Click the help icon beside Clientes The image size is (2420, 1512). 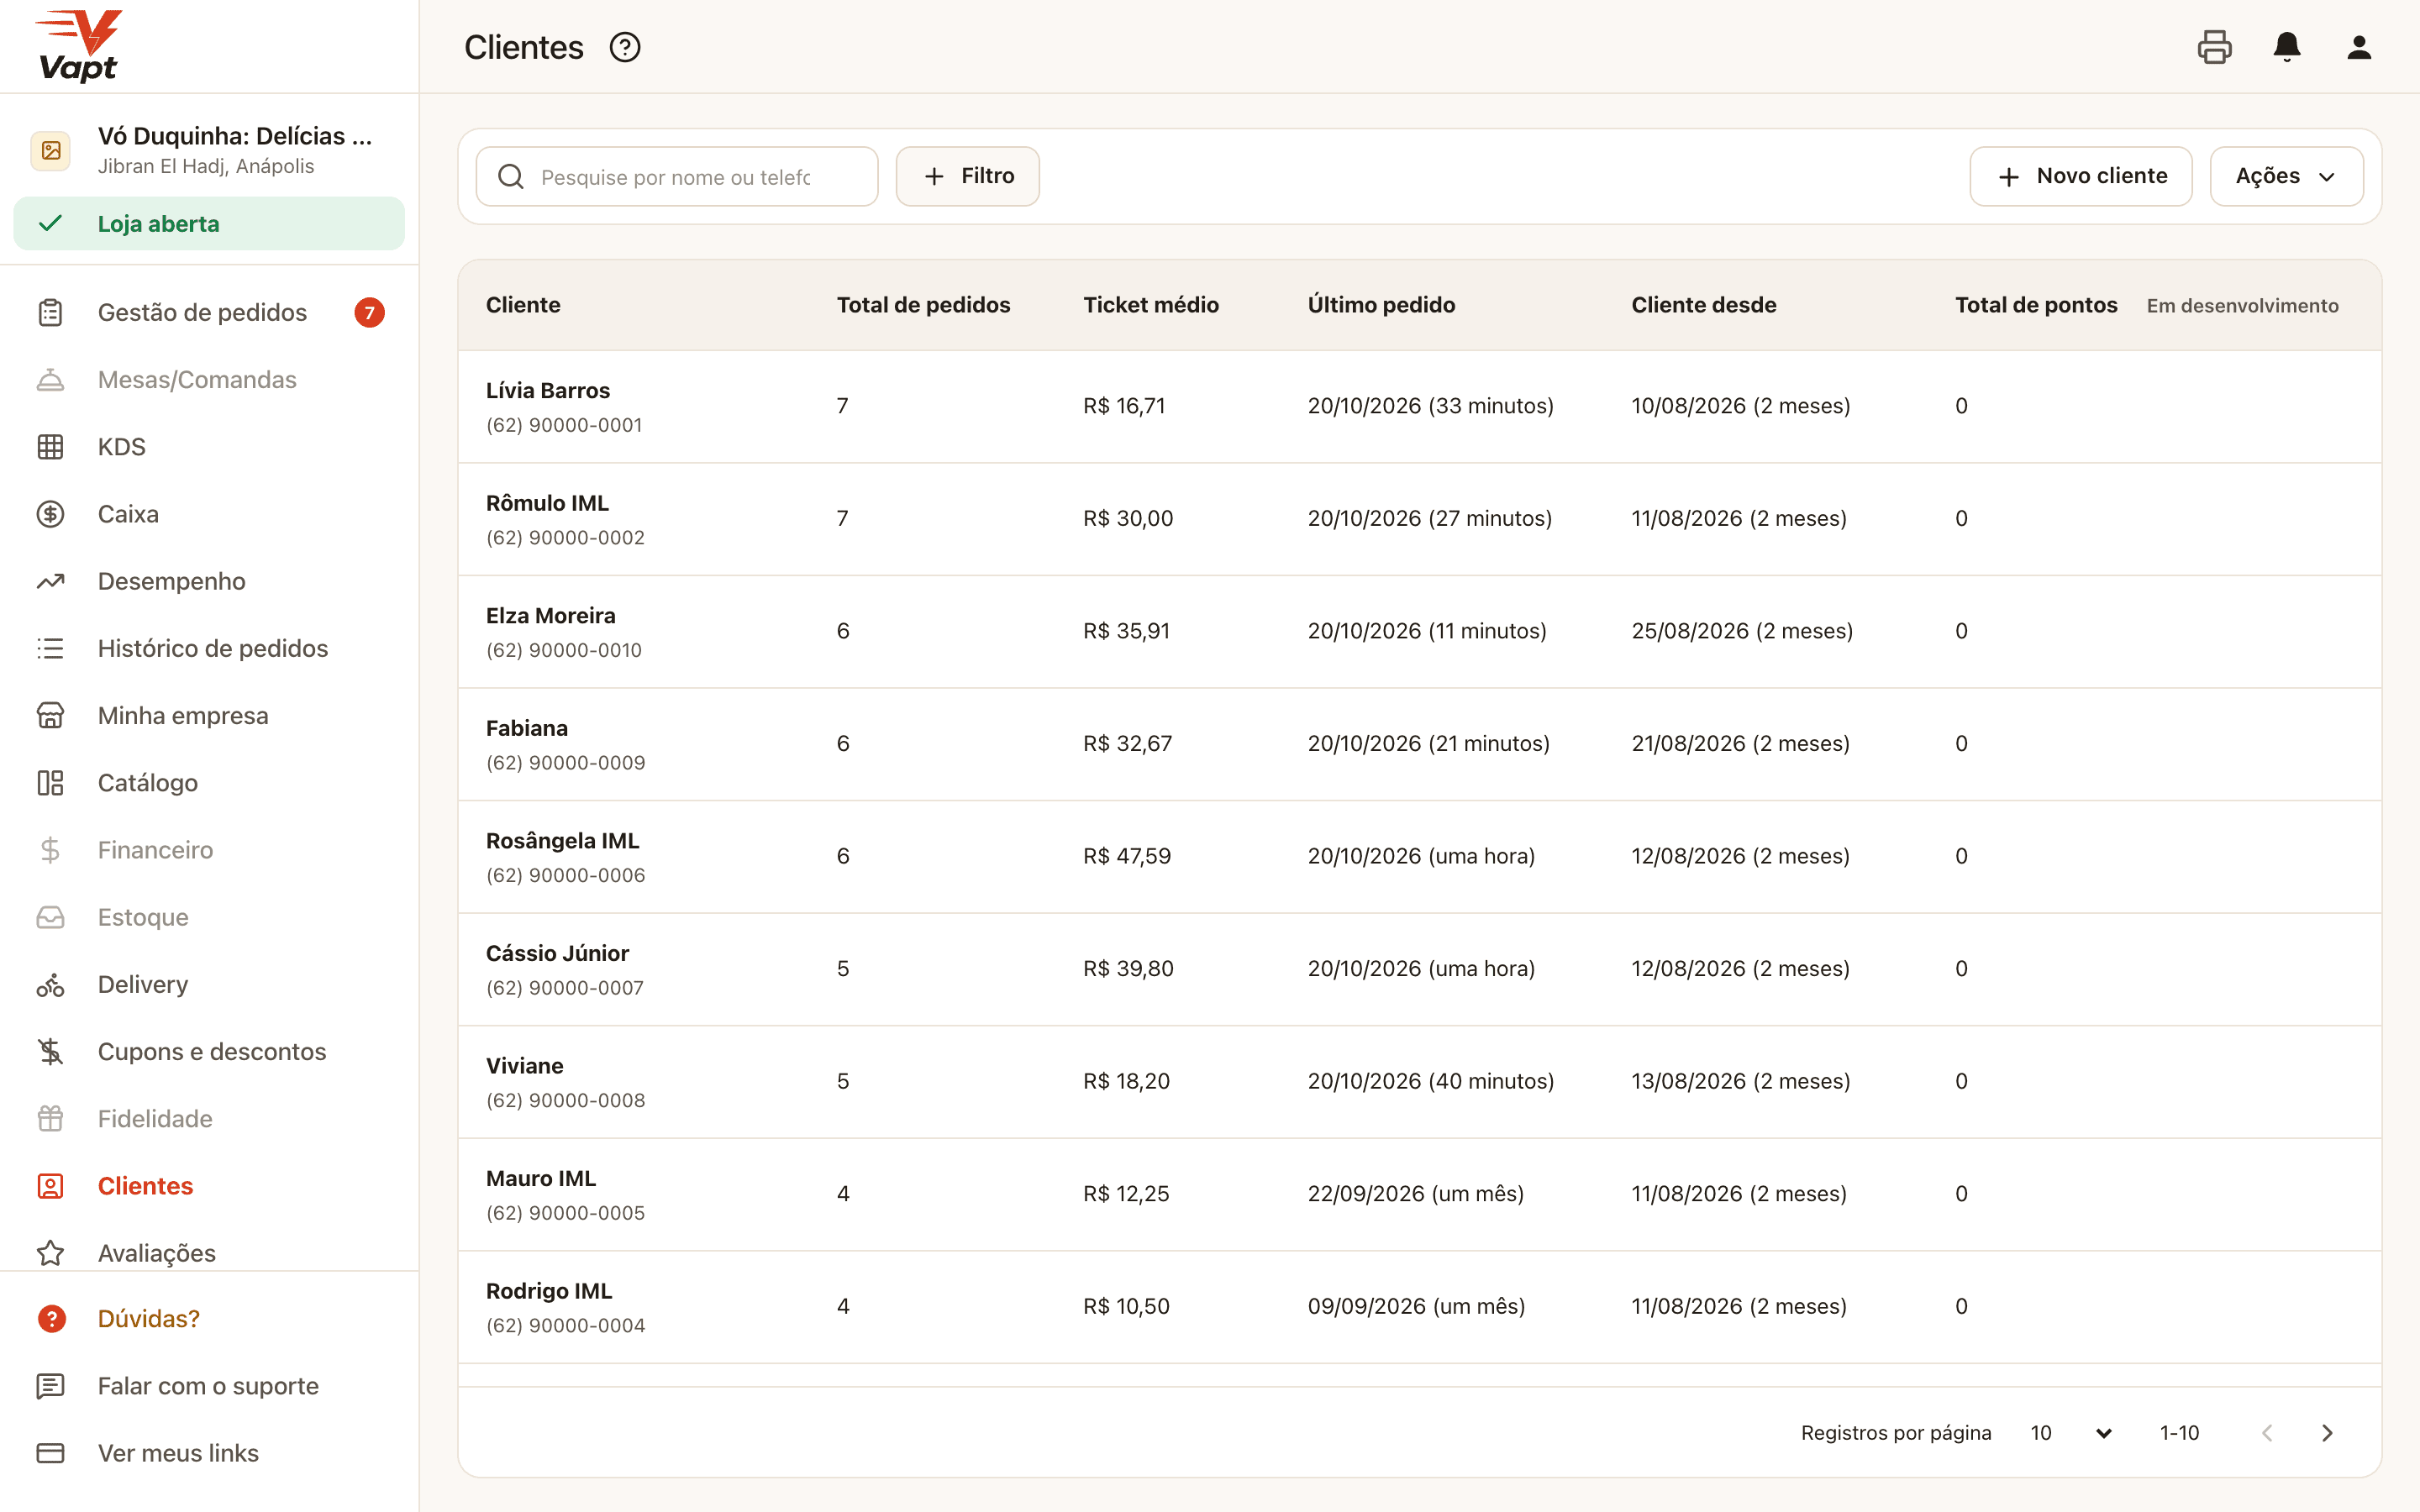click(x=625, y=47)
